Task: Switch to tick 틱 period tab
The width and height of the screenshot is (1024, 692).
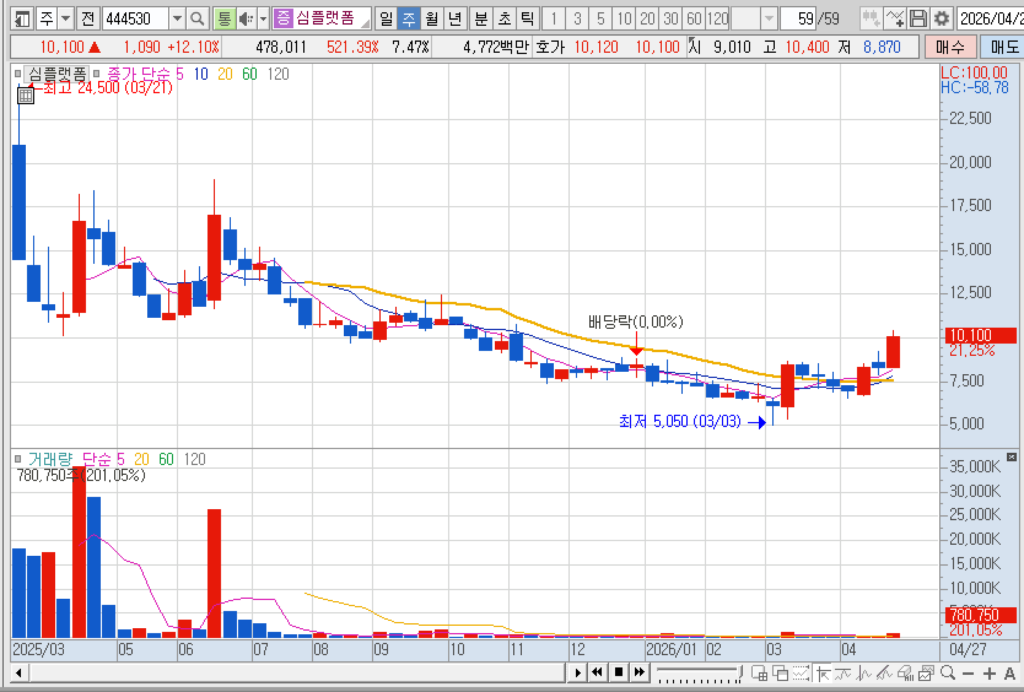Action: pyautogui.click(x=526, y=19)
